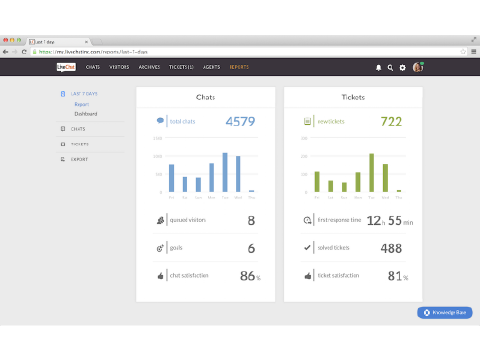The image size is (480, 360).
Task: Expand the sidebar EXPORT section
Action: point(79,159)
